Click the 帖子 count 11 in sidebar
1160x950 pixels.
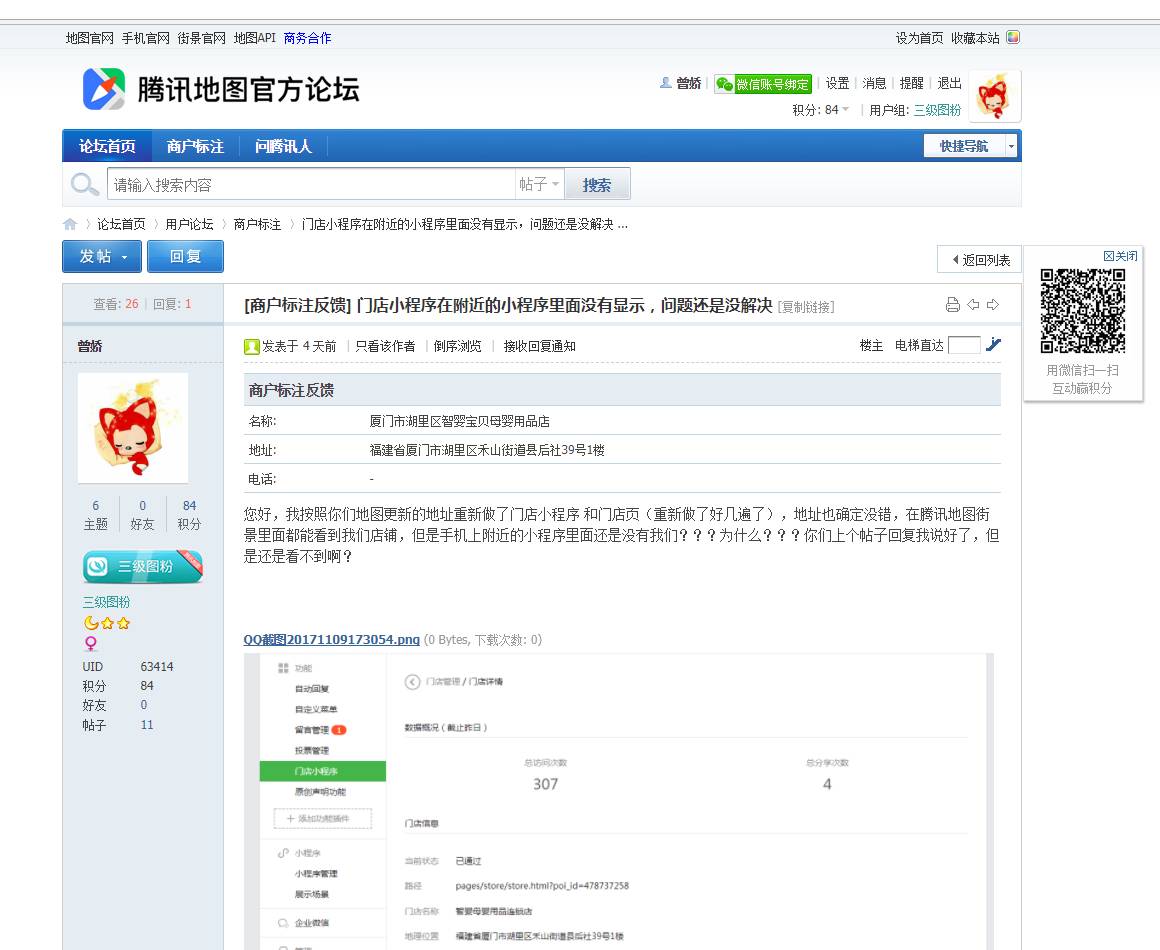146,725
